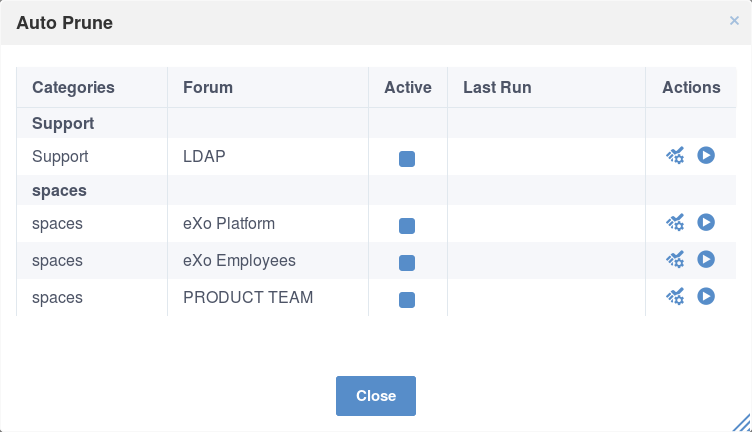Toggle Active checkbox for eXo Employees

[407, 263]
